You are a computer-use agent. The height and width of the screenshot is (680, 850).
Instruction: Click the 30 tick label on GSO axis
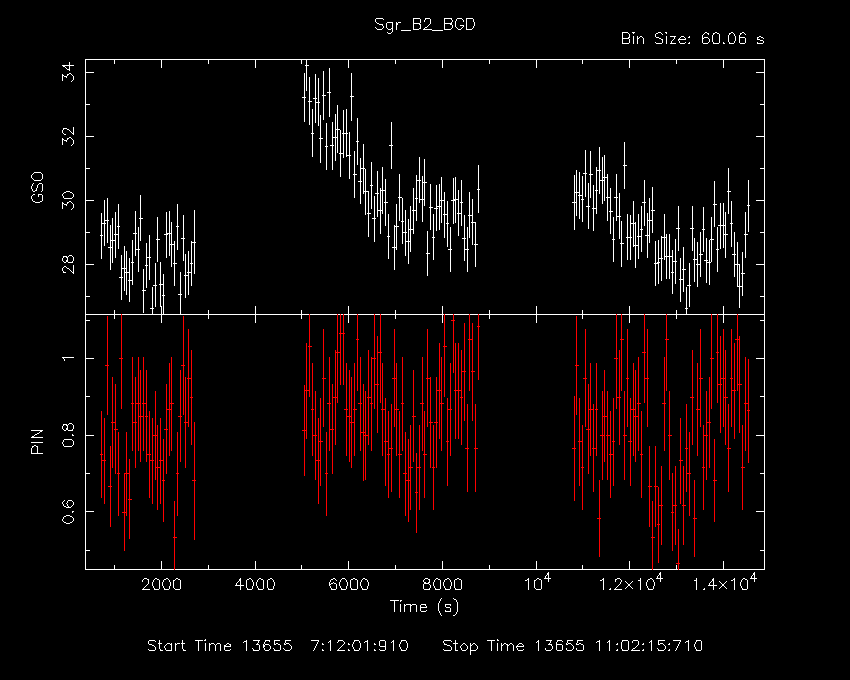point(68,201)
